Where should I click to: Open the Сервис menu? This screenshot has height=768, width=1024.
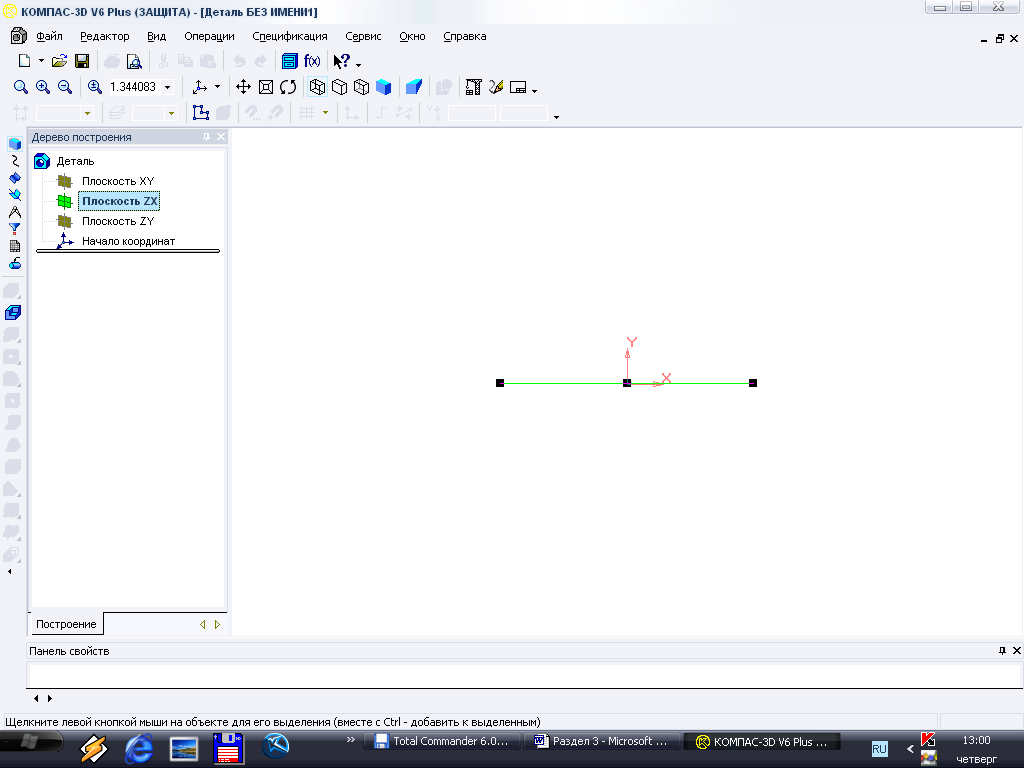point(363,37)
